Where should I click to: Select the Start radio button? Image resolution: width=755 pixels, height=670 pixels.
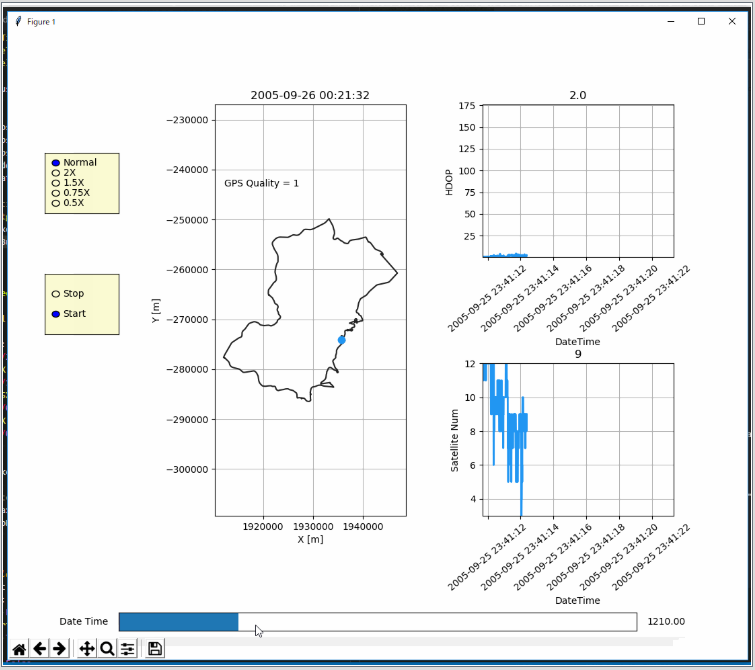(x=56, y=314)
